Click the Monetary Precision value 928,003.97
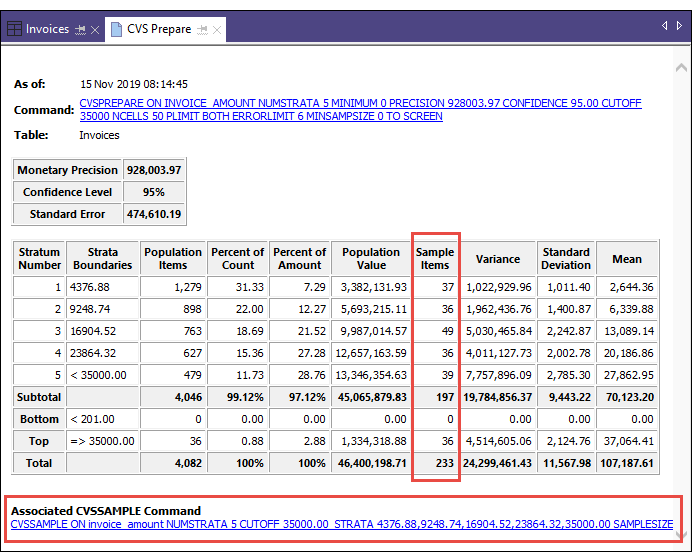 pyautogui.click(x=153, y=170)
